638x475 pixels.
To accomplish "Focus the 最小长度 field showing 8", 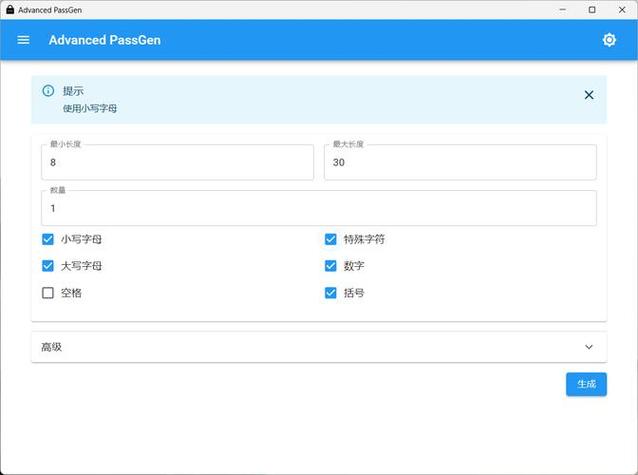I will tap(177, 162).
